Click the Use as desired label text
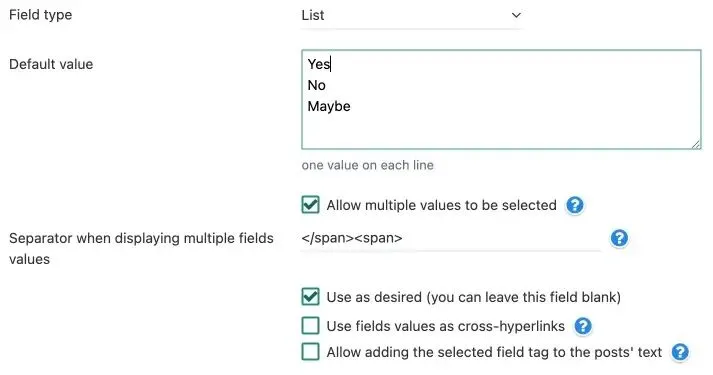Screen dimensions: 713x375 coord(473,297)
